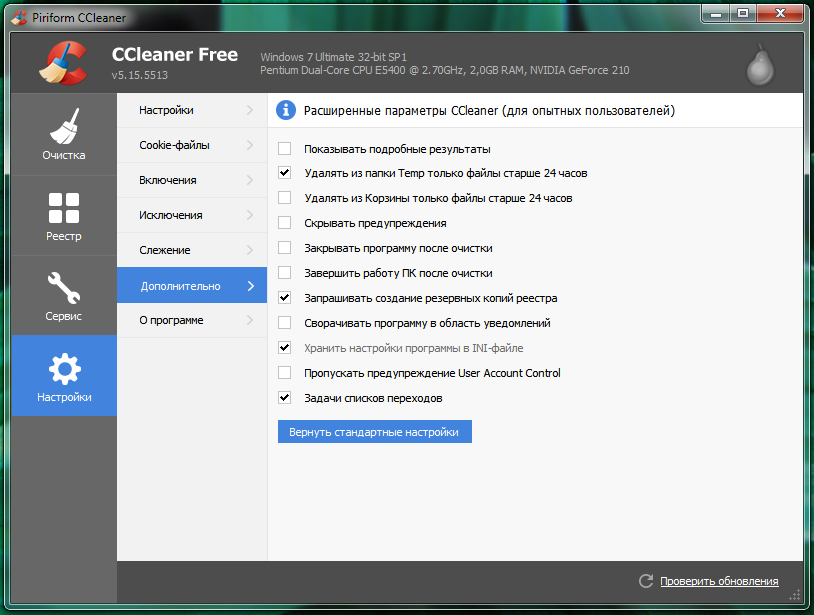
Task: Expand chevron next to Слежение
Action: tap(250, 250)
